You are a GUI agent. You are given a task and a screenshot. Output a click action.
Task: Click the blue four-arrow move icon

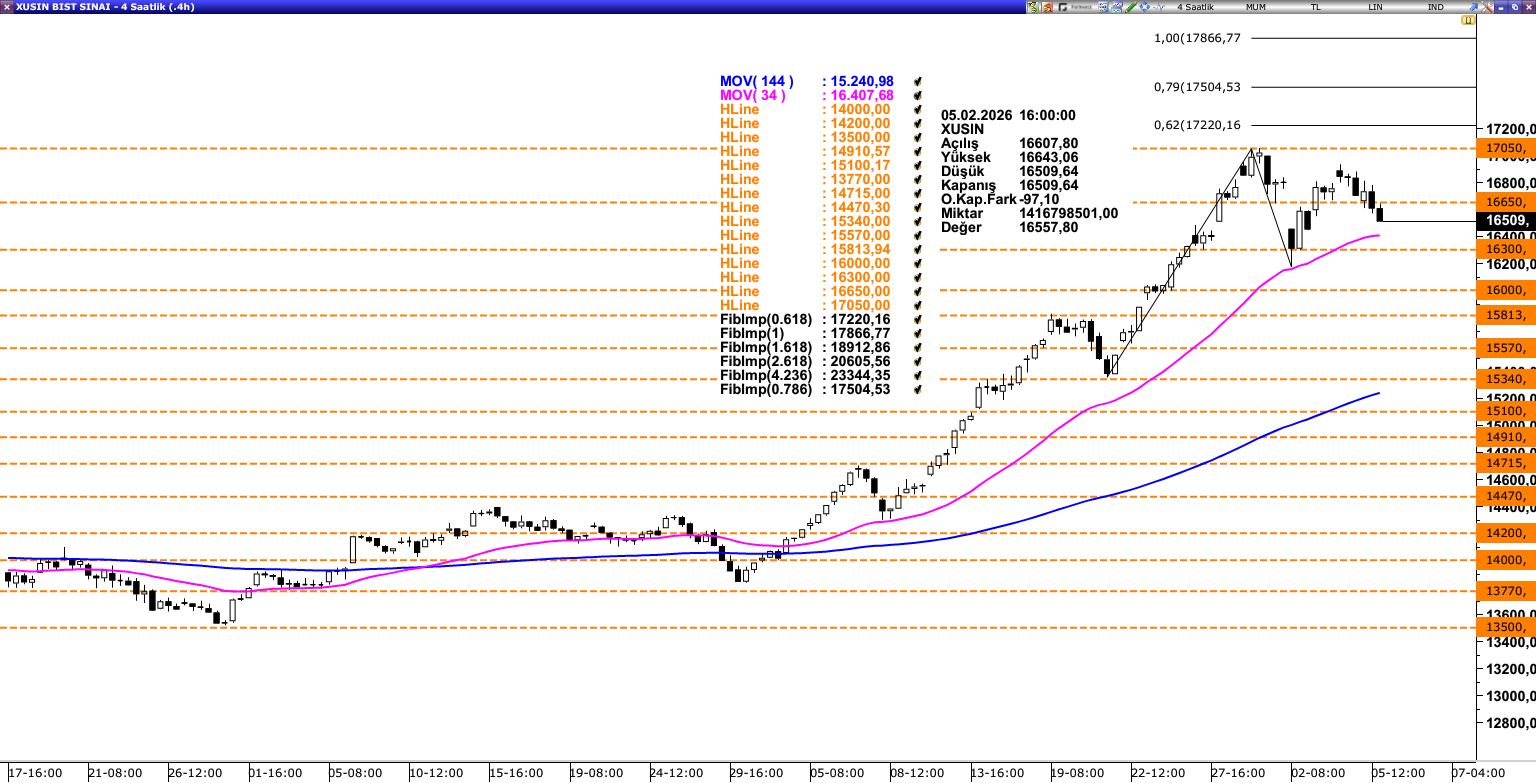[1145, 7]
